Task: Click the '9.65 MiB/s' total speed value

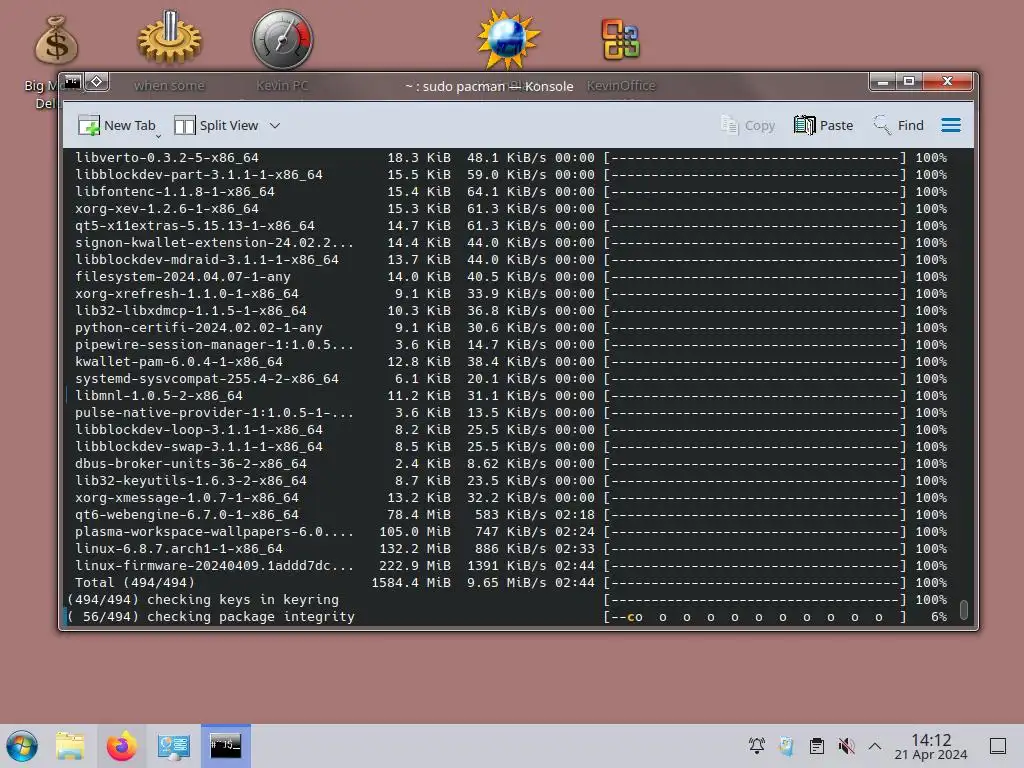Action: click(x=506, y=583)
